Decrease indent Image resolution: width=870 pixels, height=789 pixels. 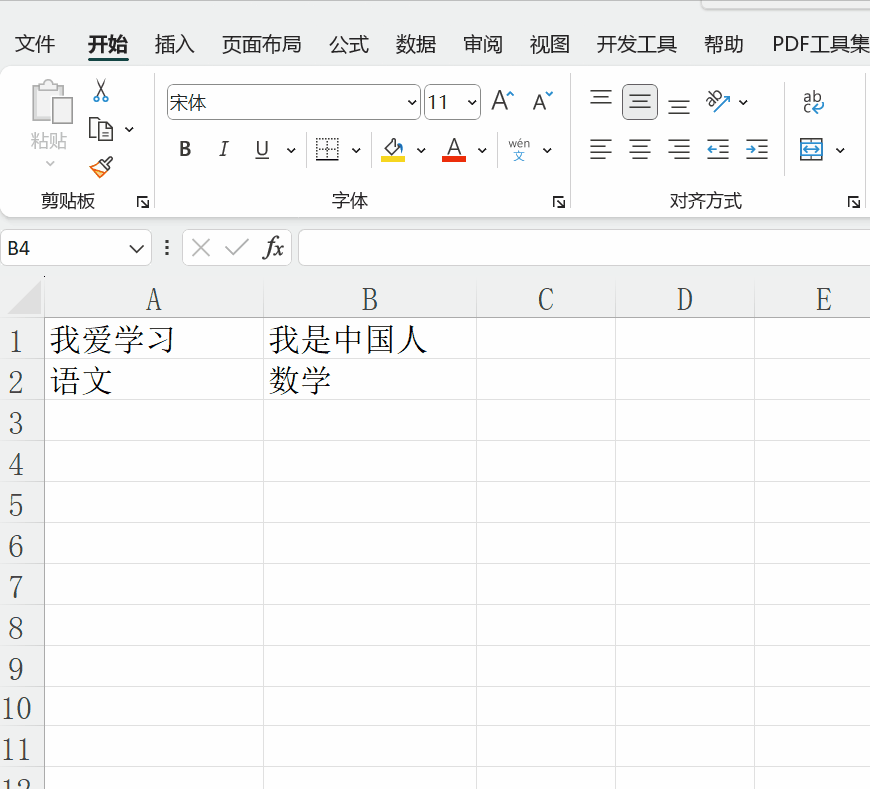click(x=717, y=149)
